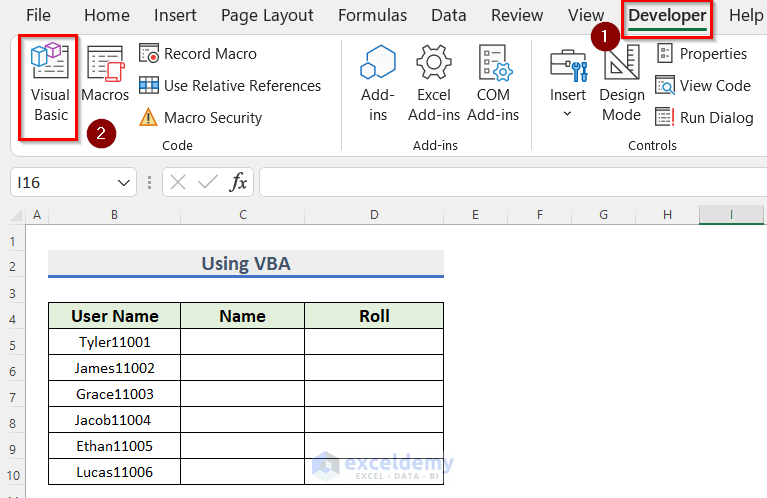The height and width of the screenshot is (498, 767).
Task: Switch to the Data tab
Action: pos(449,15)
